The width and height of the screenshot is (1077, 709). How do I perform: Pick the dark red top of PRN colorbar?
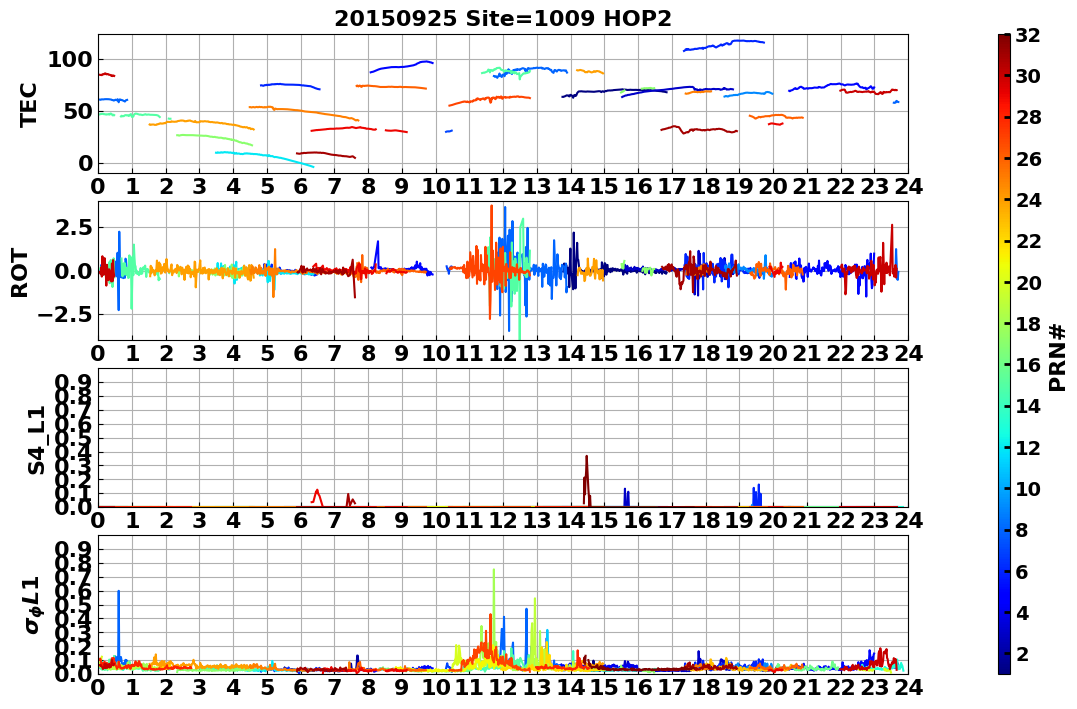(x=1004, y=40)
